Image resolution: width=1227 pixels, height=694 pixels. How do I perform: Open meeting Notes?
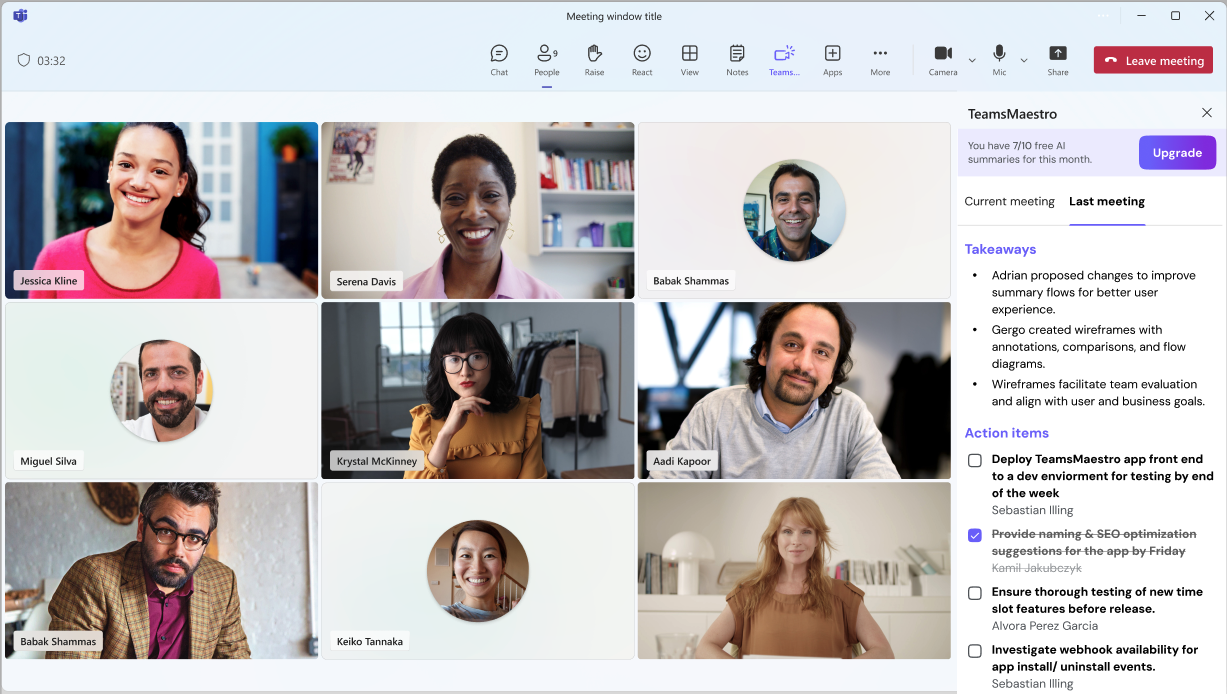pyautogui.click(x=737, y=60)
